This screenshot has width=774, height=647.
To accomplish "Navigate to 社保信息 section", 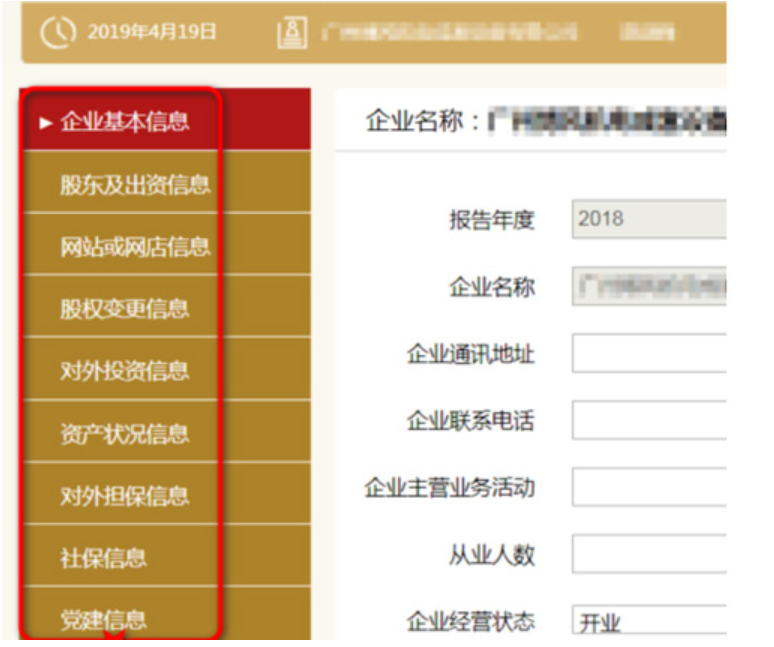I will (x=103, y=557).
